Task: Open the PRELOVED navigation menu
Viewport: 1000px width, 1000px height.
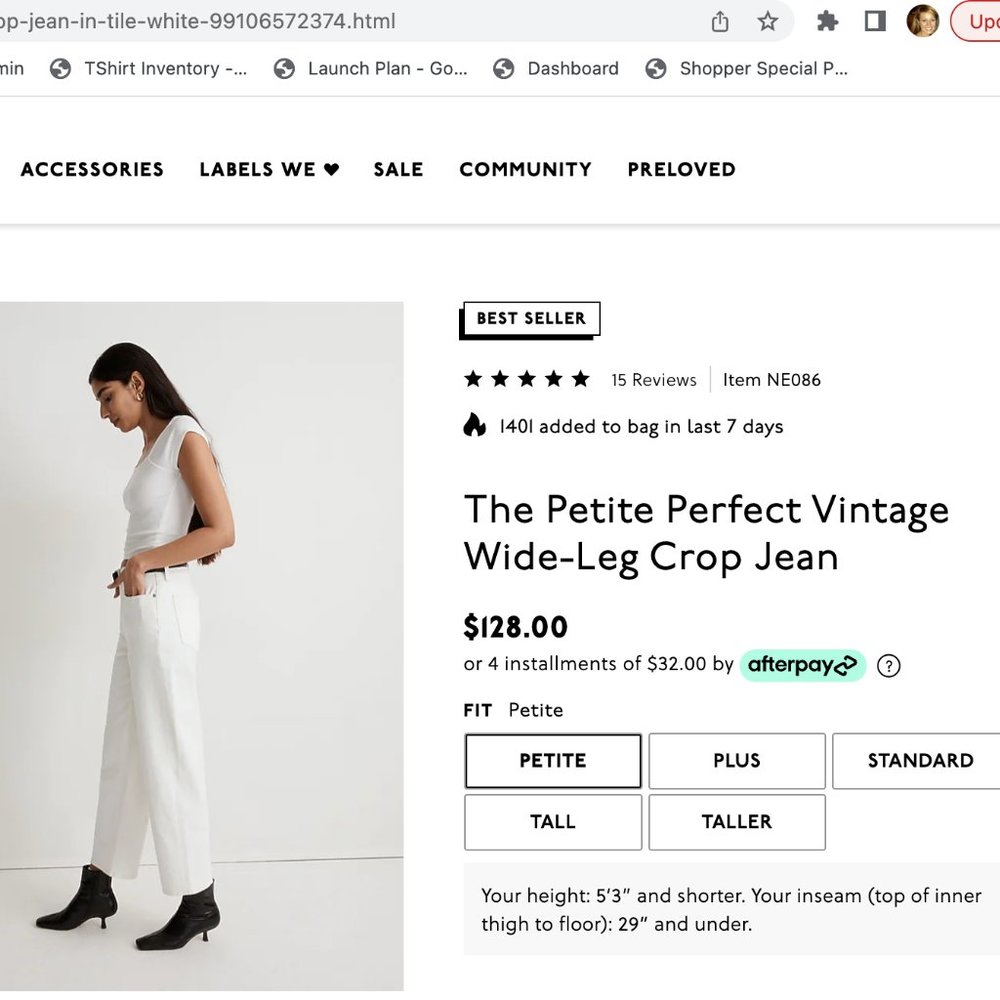Action: 681,169
